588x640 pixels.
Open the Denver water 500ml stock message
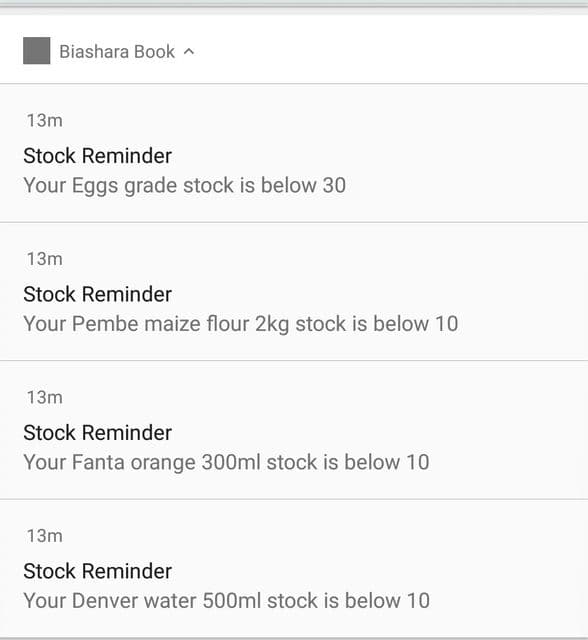coord(226,601)
